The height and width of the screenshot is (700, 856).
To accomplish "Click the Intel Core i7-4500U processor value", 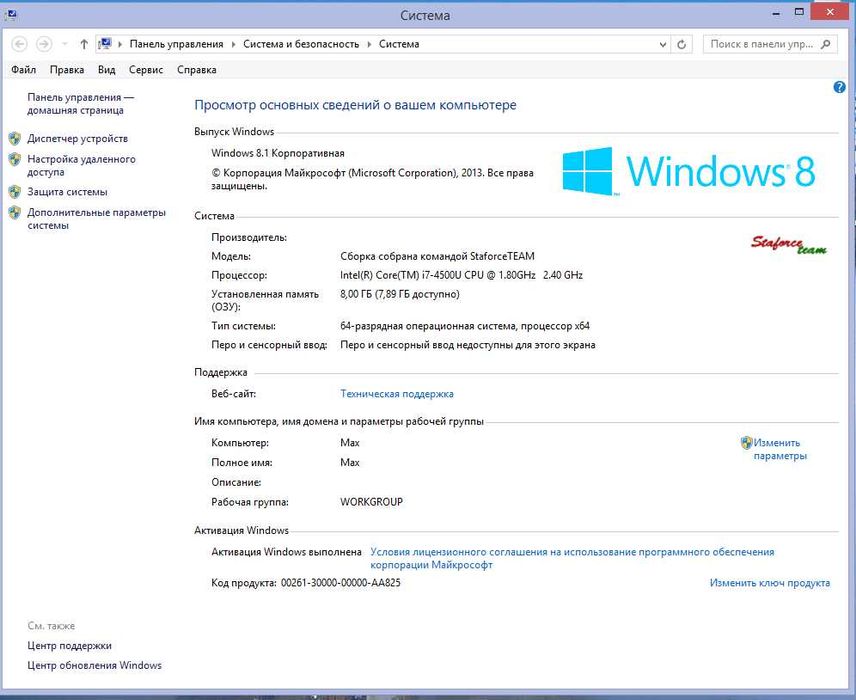I will (461, 275).
